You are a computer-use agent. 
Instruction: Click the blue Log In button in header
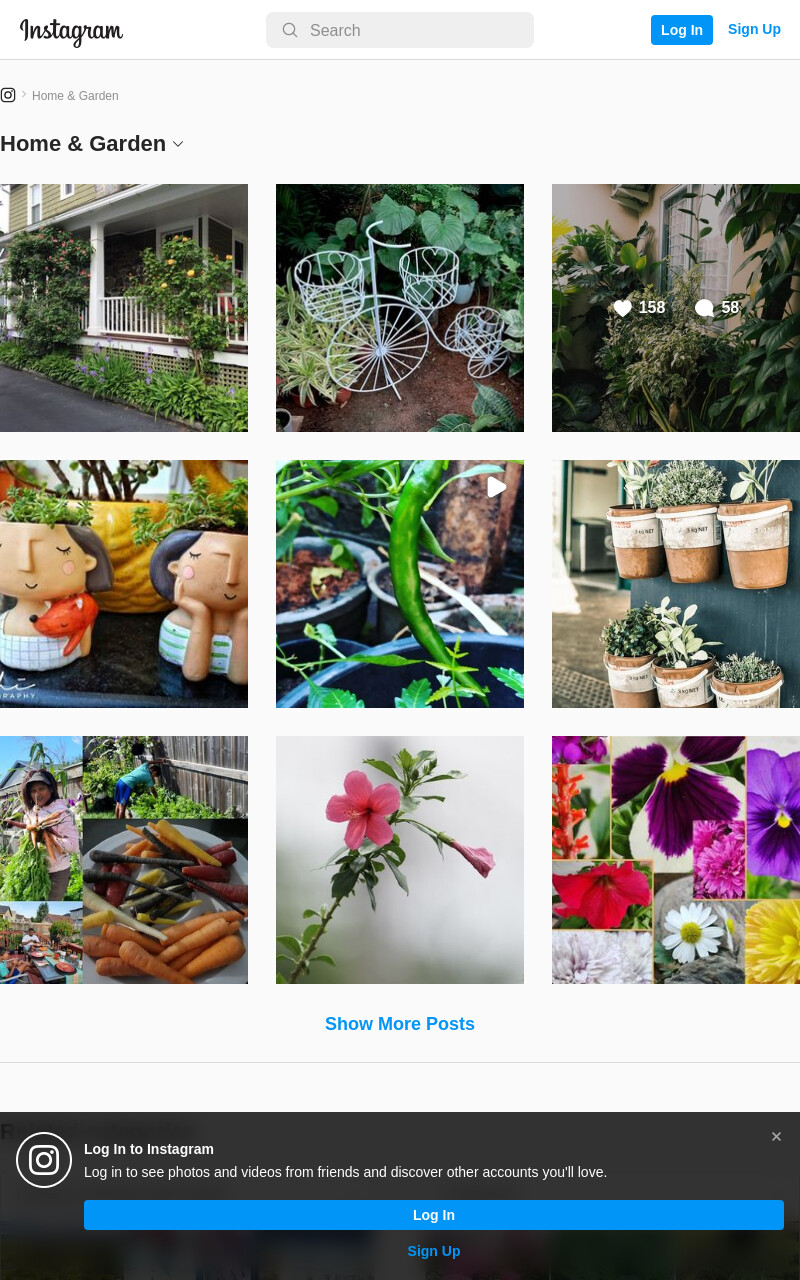tap(682, 30)
